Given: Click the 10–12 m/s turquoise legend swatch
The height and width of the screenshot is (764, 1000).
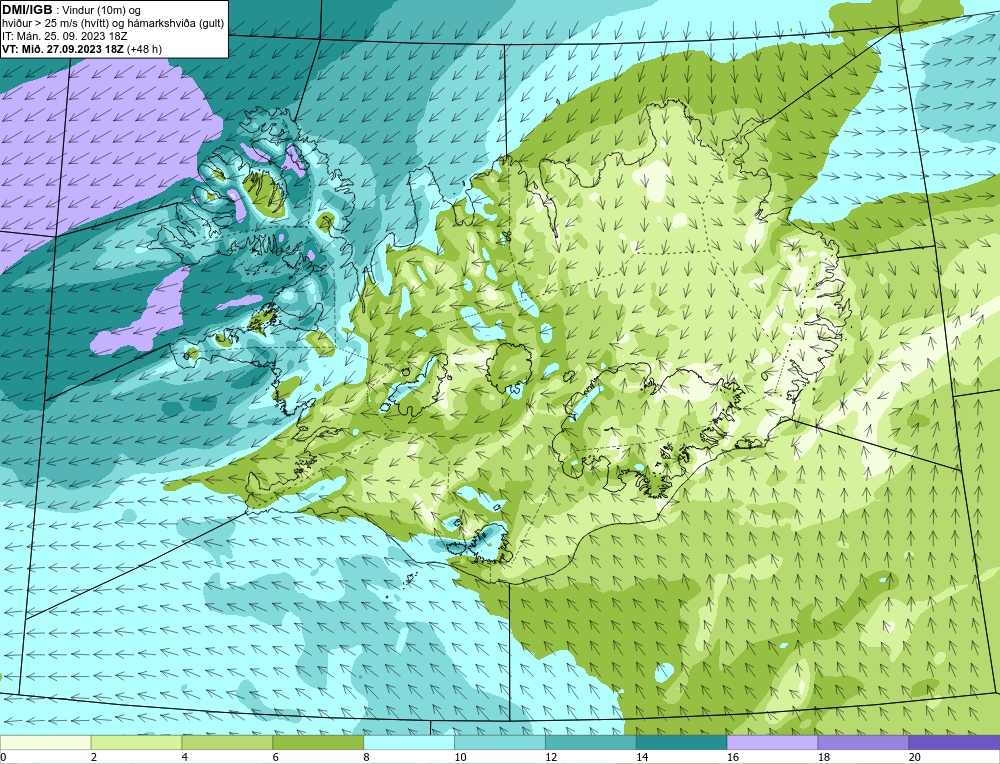Looking at the screenshot, I should (500, 742).
